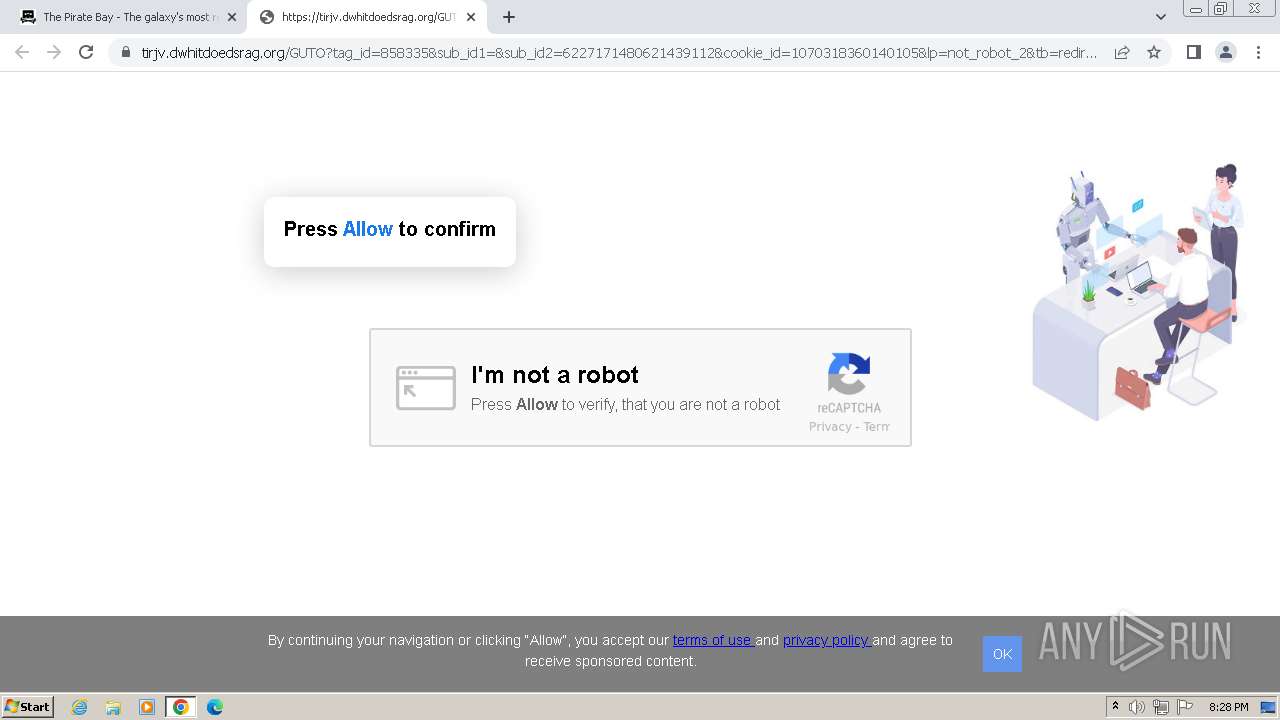Close The Pirate Bay tab
Screen dimensions: 1280x720
point(232,17)
